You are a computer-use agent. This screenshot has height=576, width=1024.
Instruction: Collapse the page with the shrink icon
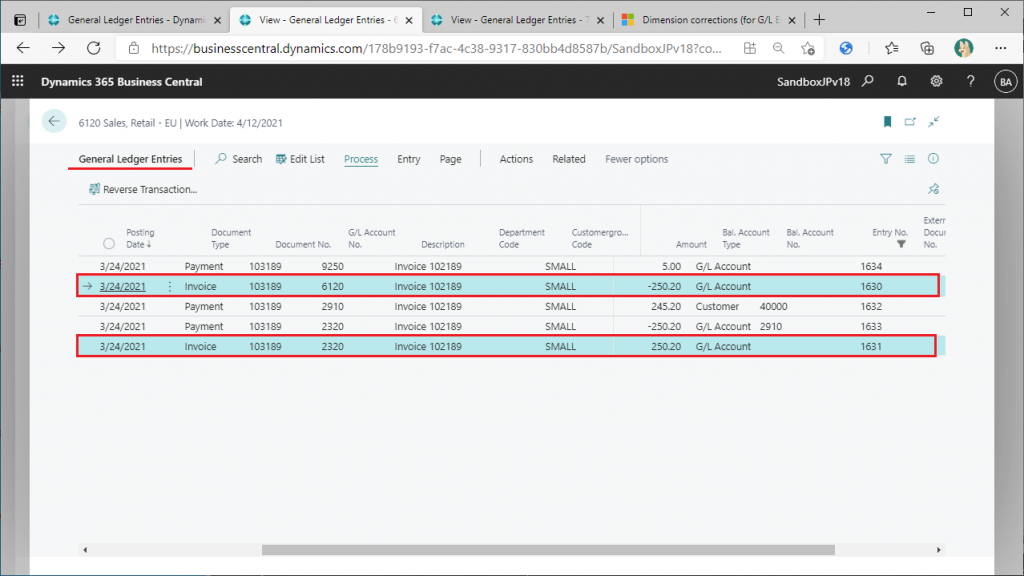(934, 121)
